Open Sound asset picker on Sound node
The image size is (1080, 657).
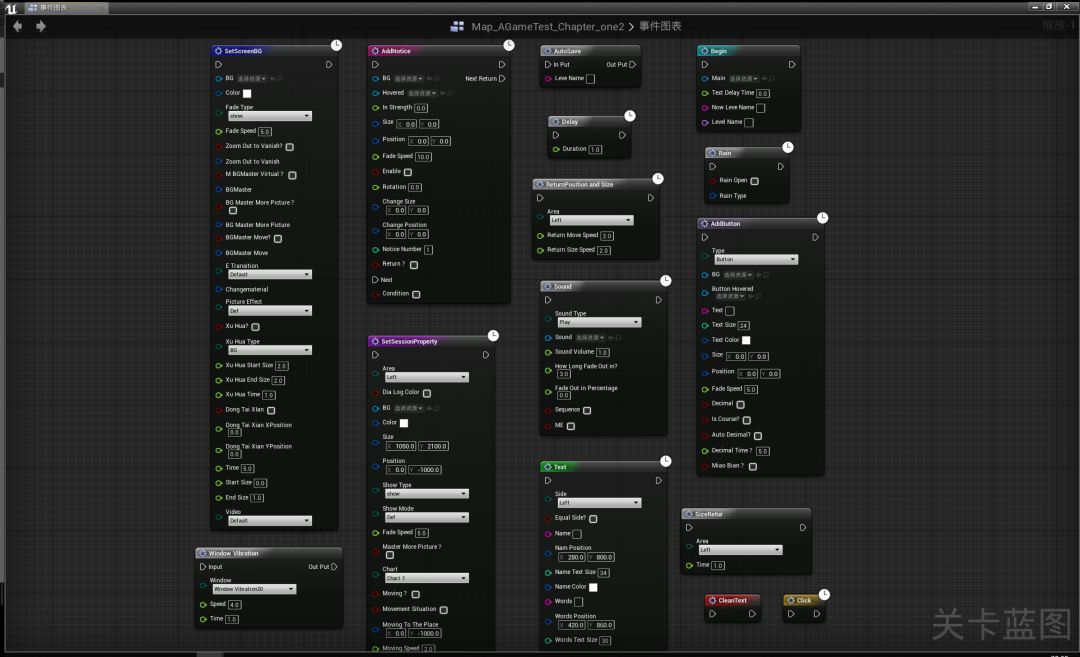[x=590, y=337]
